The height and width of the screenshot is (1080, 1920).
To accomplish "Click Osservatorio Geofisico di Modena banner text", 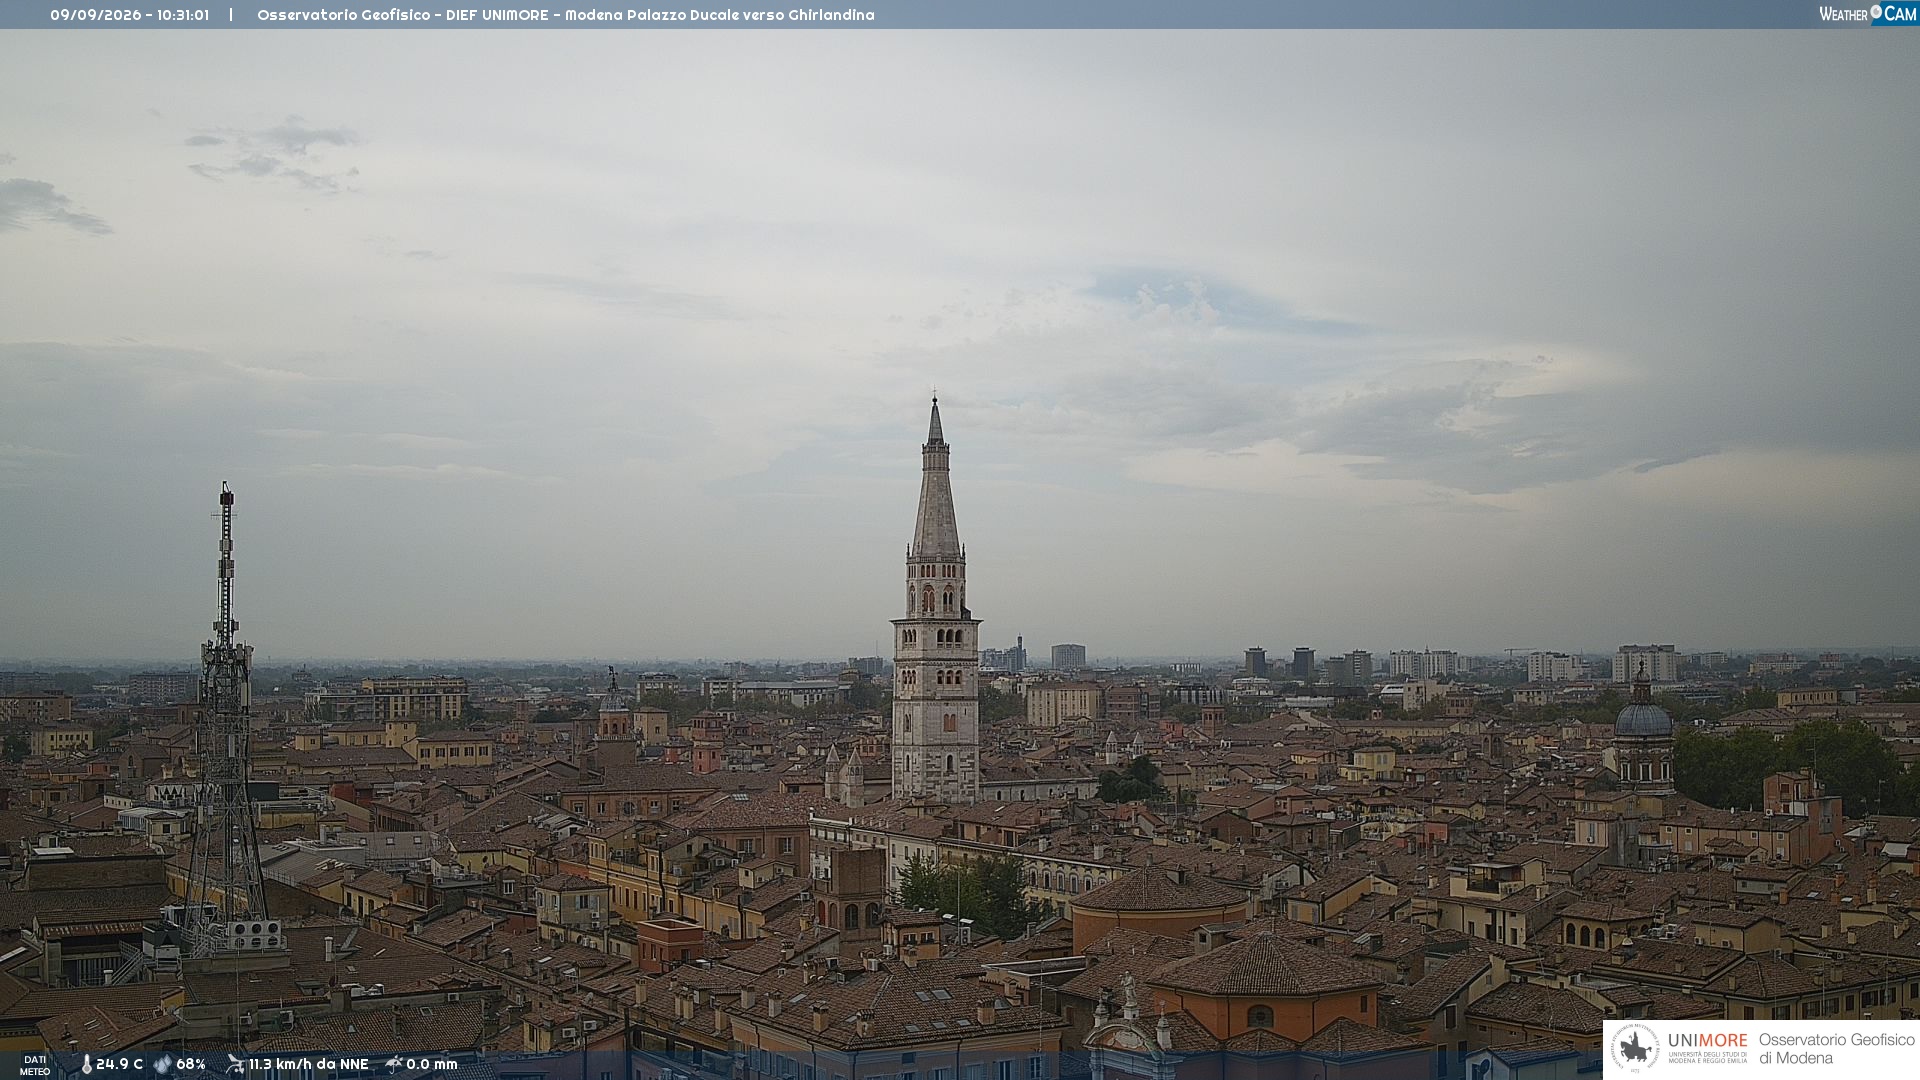I will coord(1836,1048).
